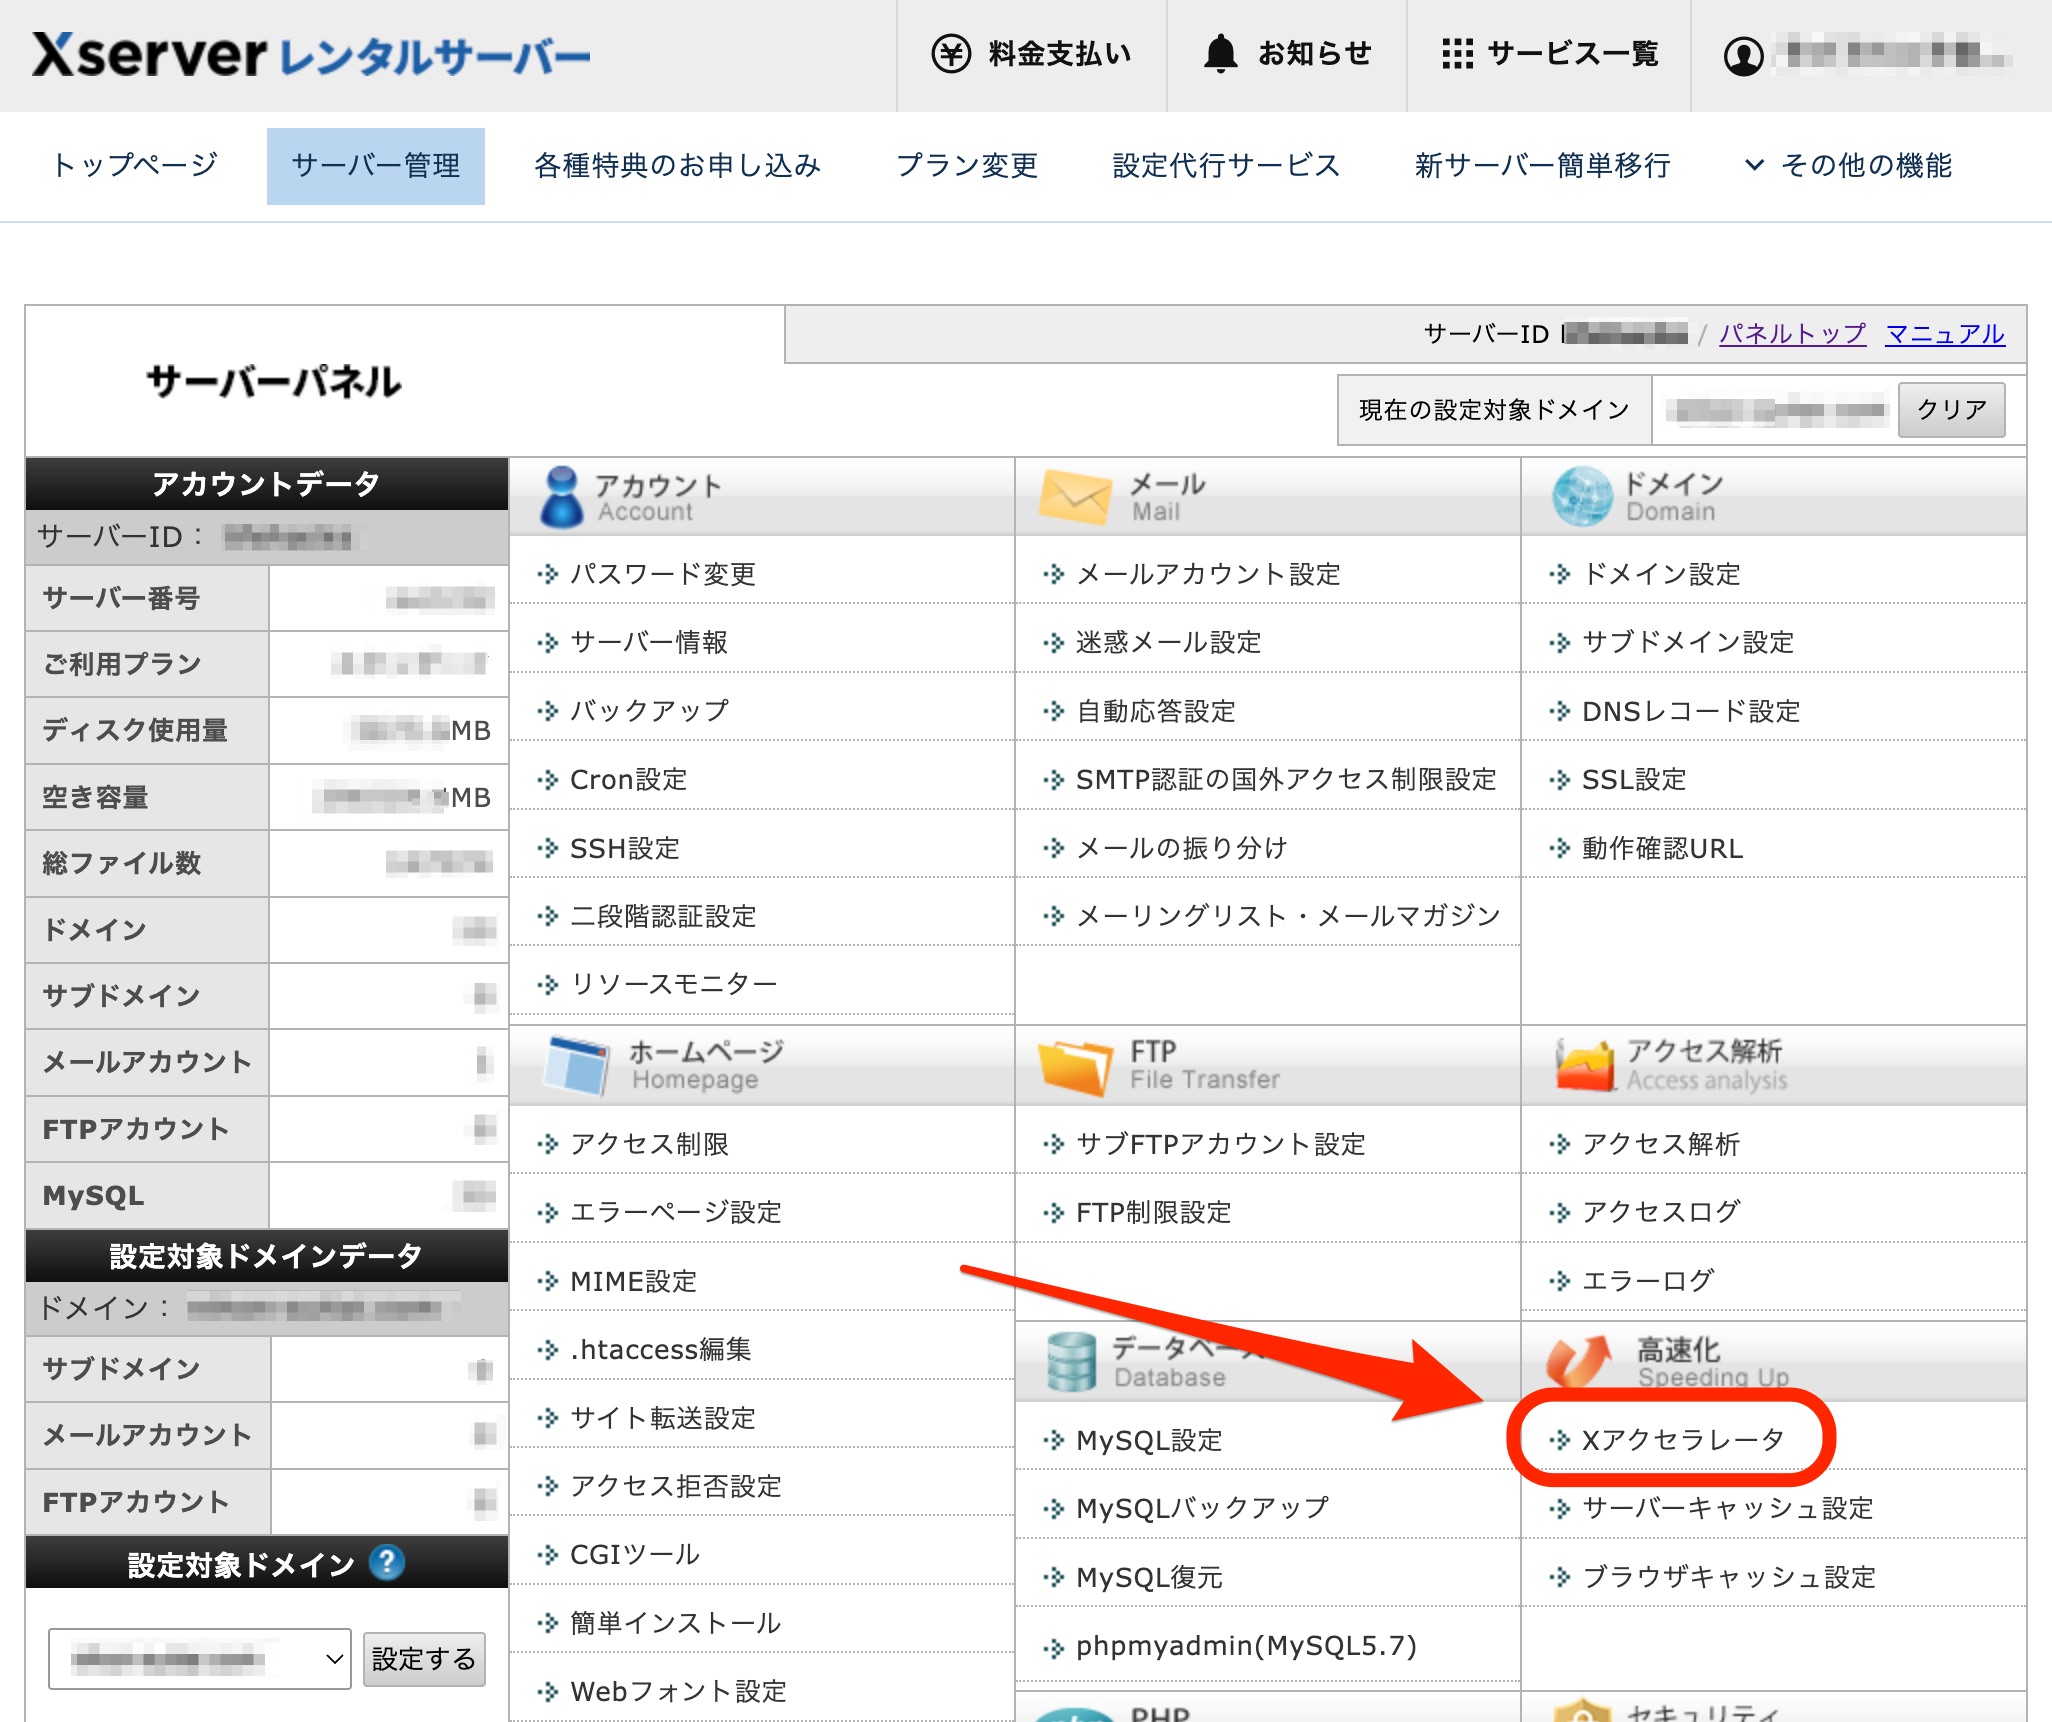Open Cron設定 link
Viewport: 2052px width, 1722px height.
(x=628, y=780)
